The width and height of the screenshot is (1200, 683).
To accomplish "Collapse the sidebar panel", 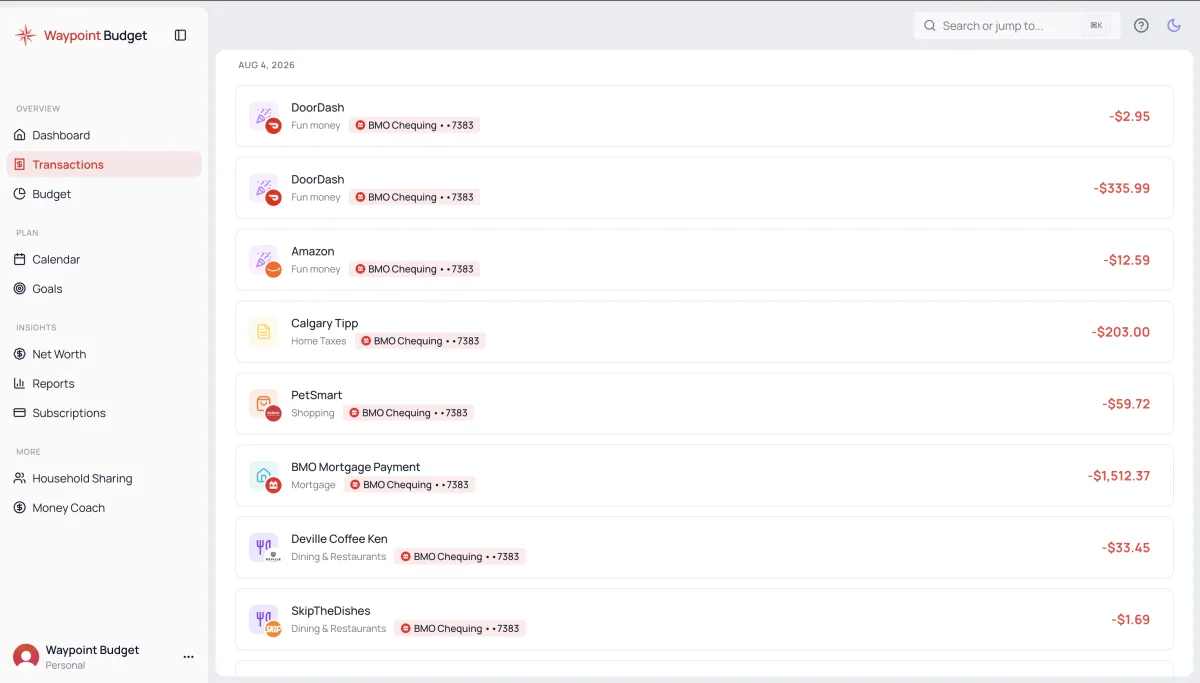I will [x=181, y=35].
